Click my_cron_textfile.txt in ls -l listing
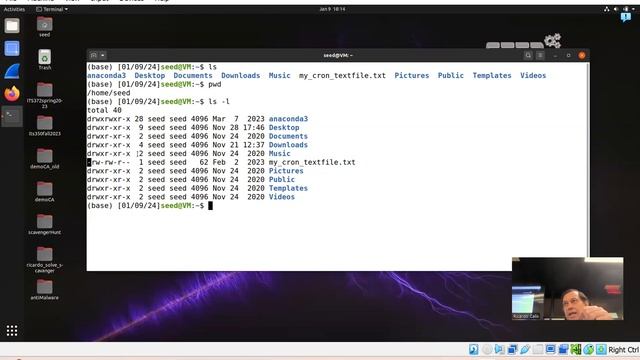Viewport: 640px width, 360px height. tap(312, 162)
